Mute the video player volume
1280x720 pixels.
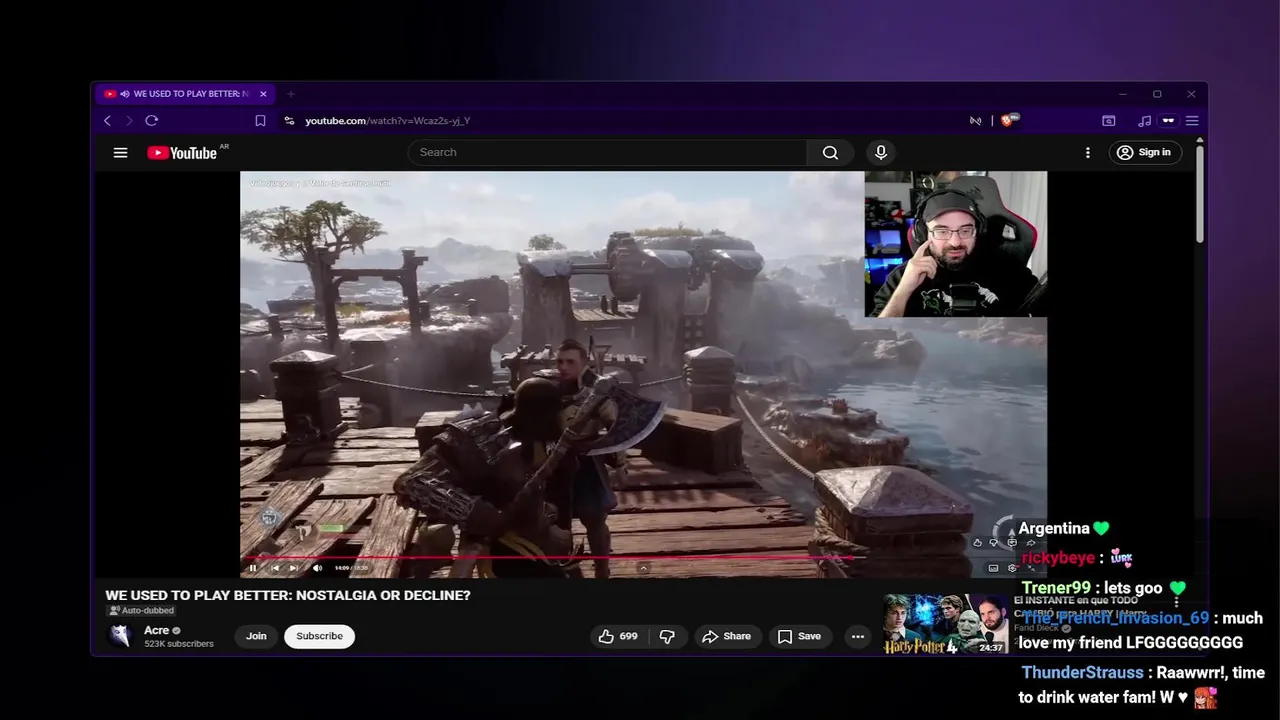coord(317,568)
